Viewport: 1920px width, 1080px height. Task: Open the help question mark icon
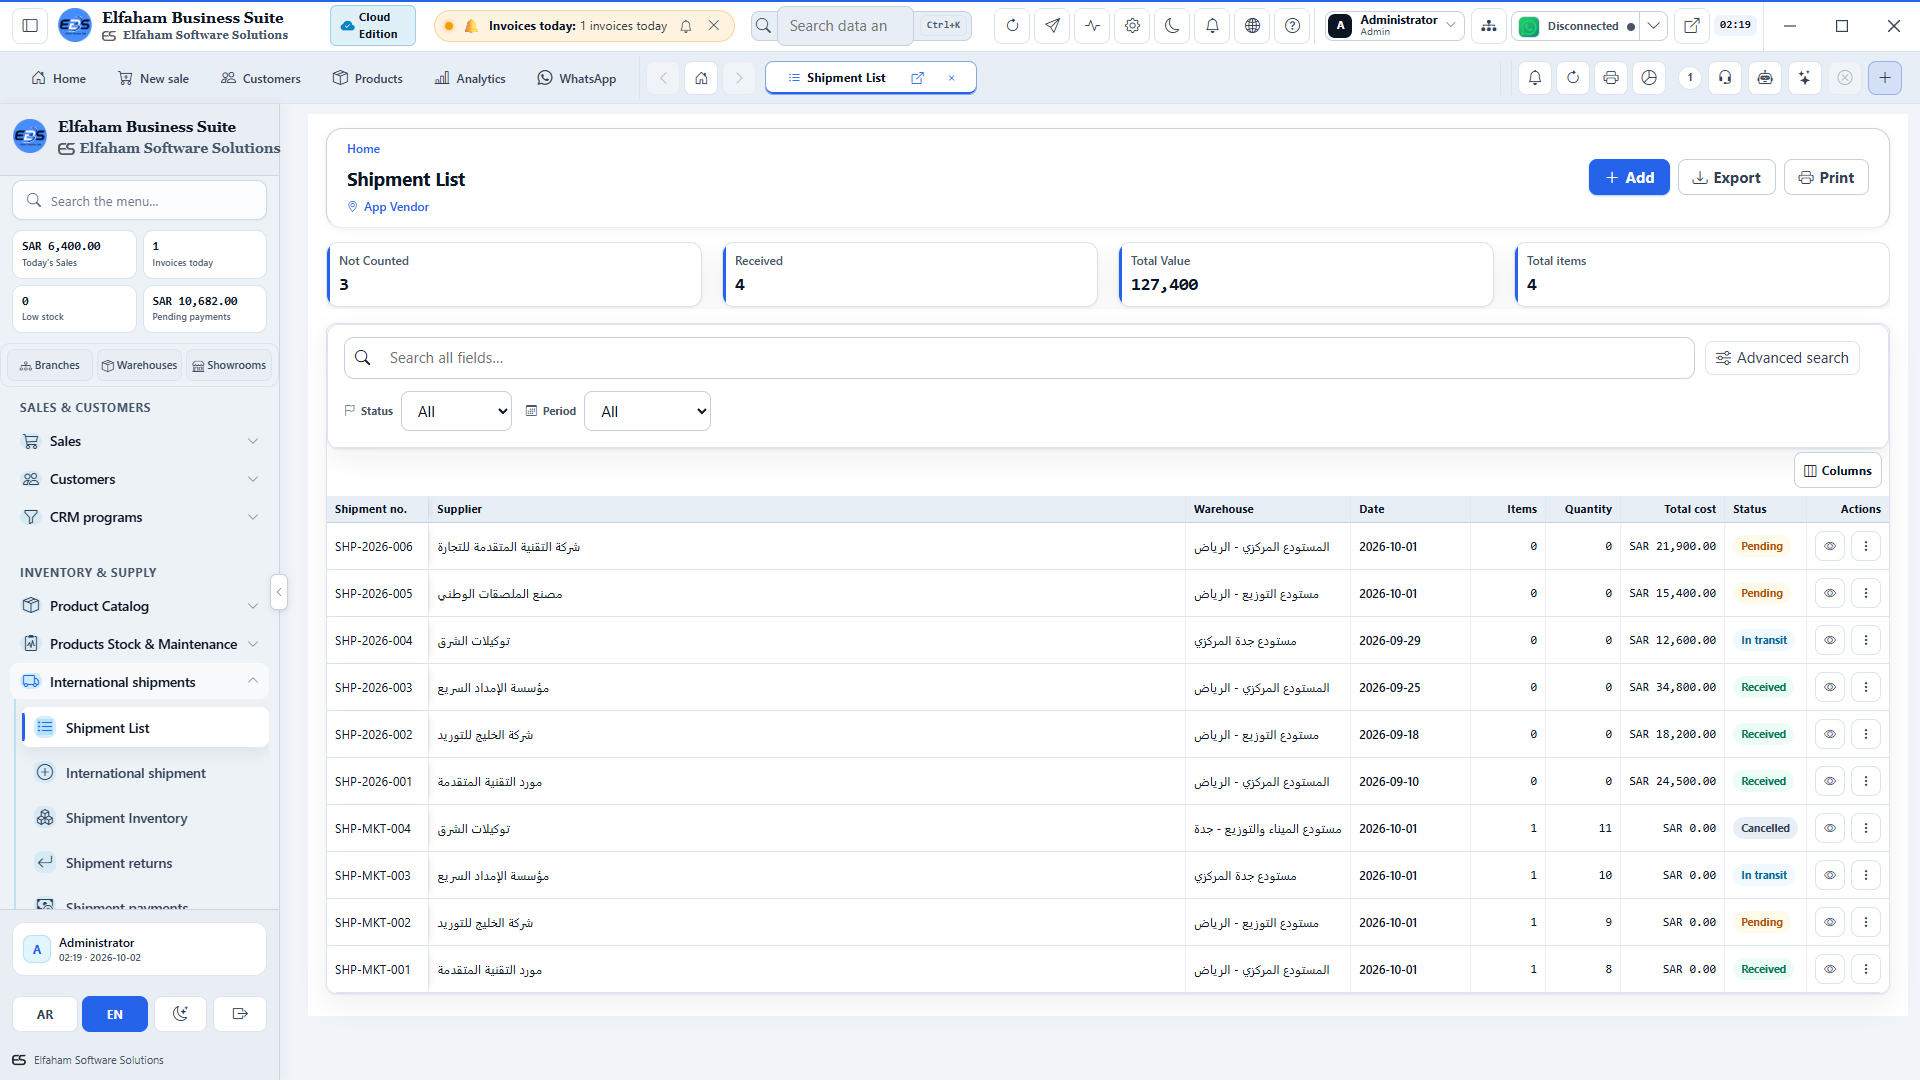pos(1292,26)
